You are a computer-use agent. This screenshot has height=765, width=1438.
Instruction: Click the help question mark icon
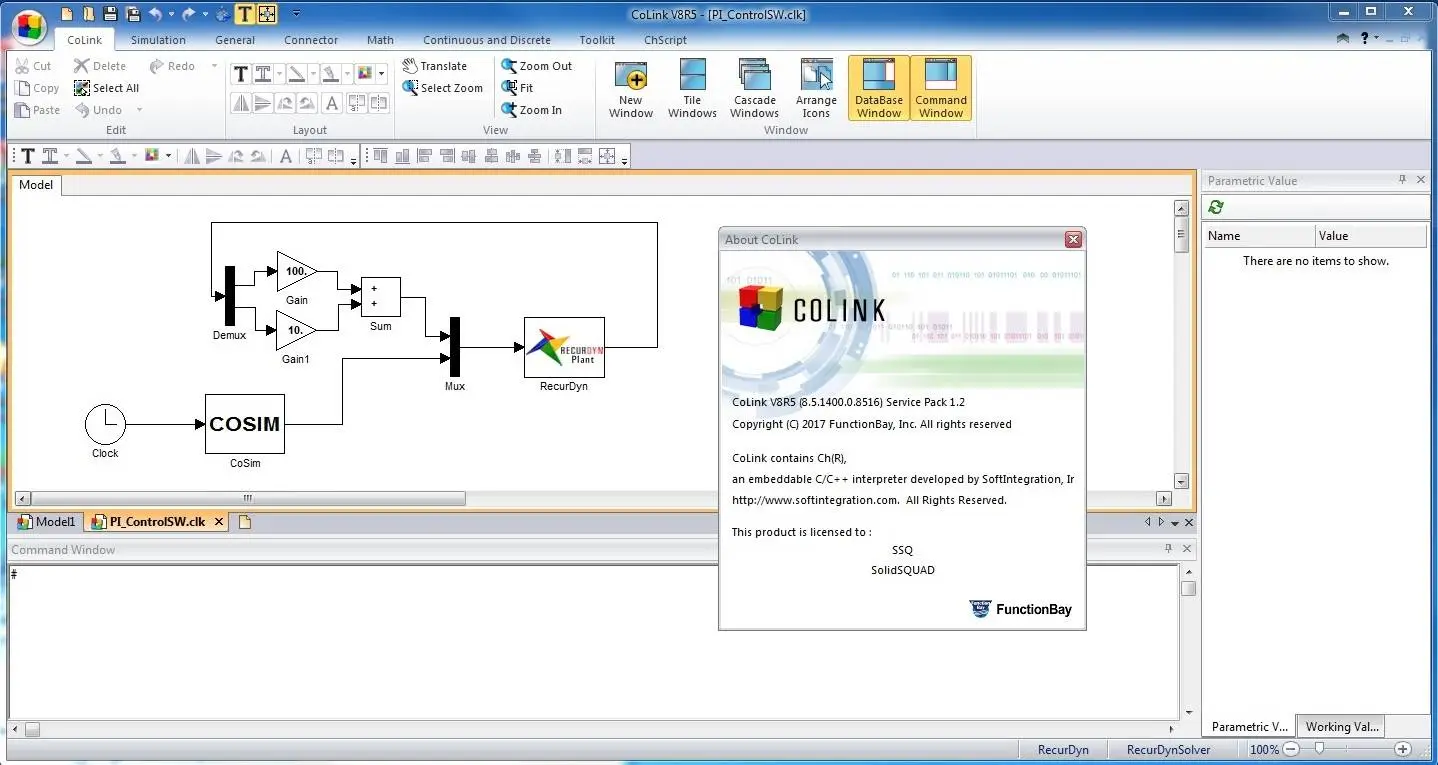tap(1364, 39)
